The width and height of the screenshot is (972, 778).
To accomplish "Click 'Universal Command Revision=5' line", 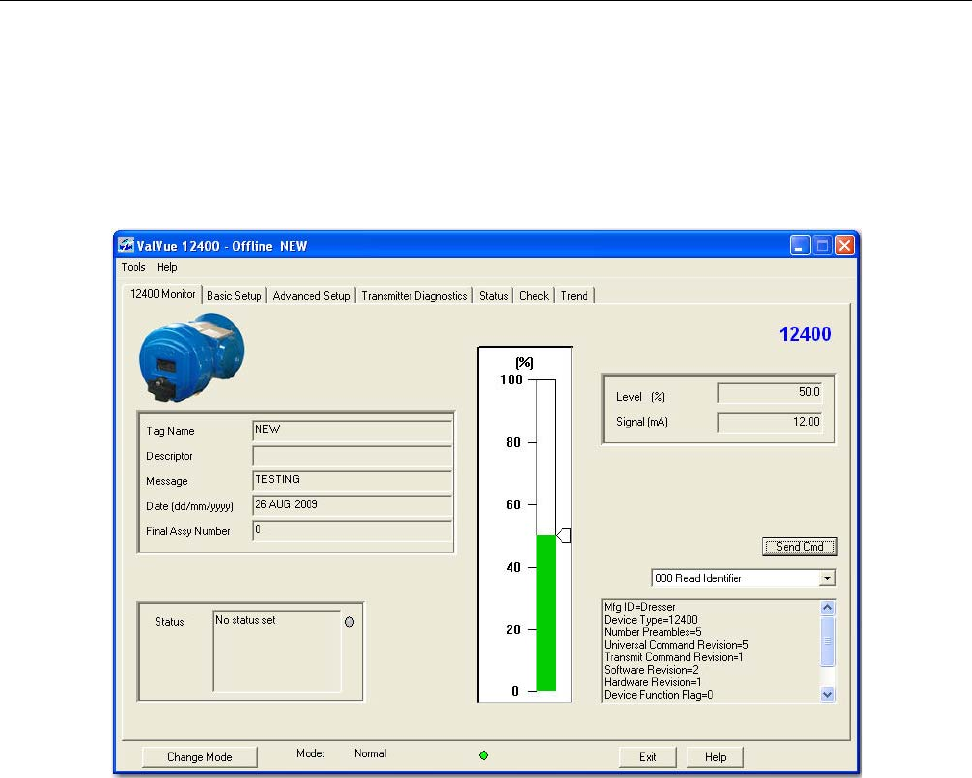I will [676, 645].
